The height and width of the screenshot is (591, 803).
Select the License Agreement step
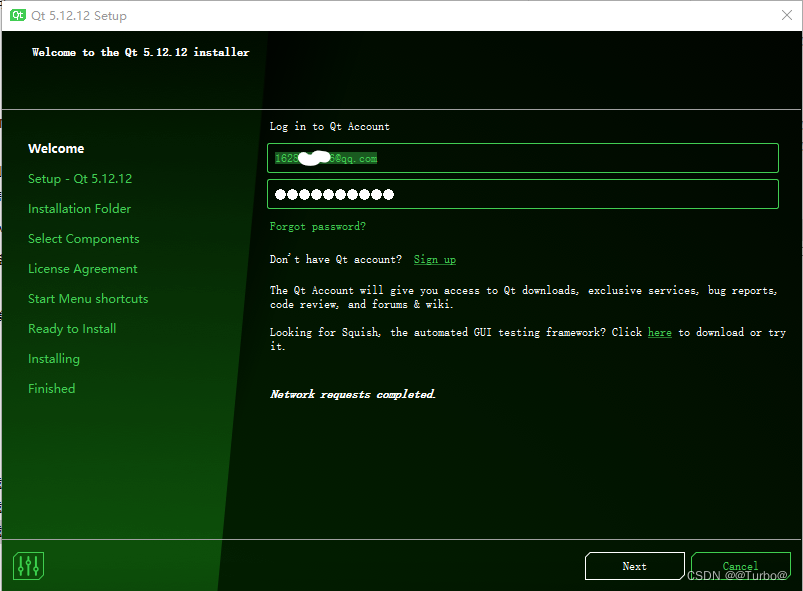click(82, 269)
